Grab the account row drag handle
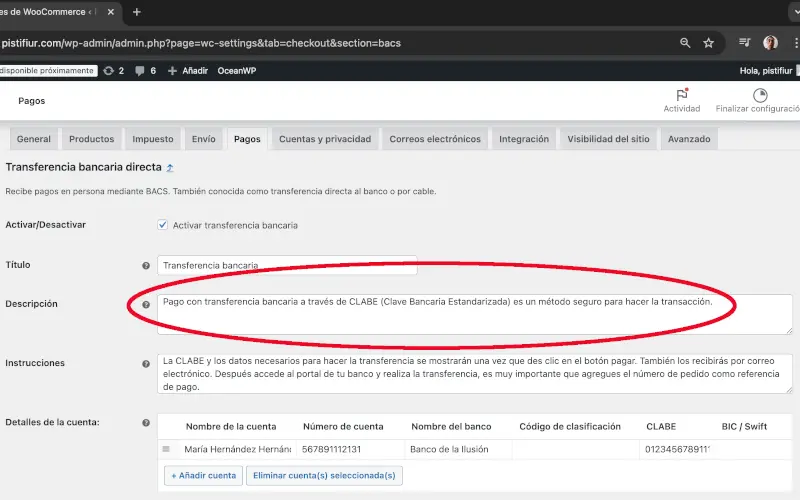Screen dimensions: 800x500 pos(167,450)
